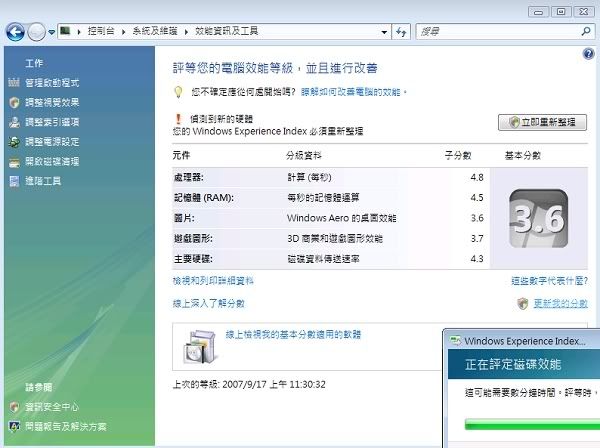Open help with the blue question mark

pyautogui.click(x=589, y=54)
